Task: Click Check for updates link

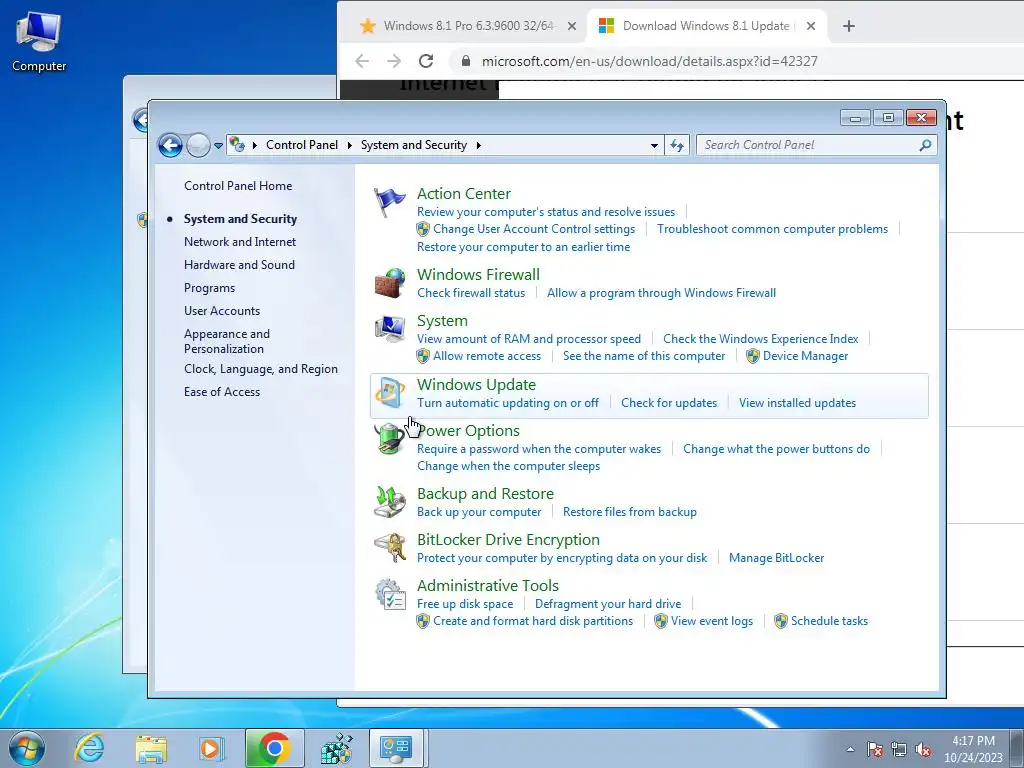Action: point(669,403)
